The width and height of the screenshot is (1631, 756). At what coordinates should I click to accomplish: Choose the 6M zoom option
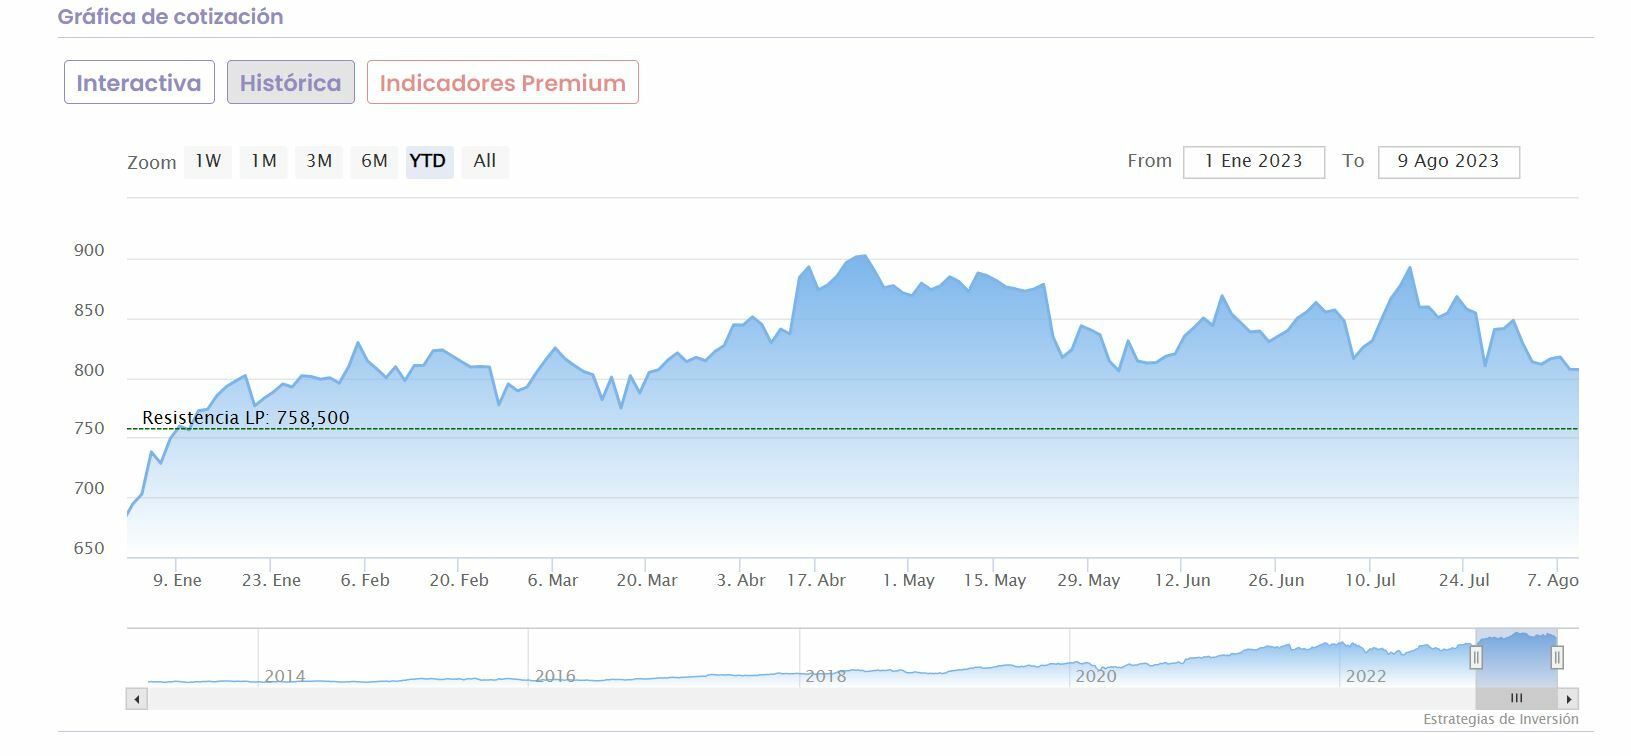coord(374,162)
